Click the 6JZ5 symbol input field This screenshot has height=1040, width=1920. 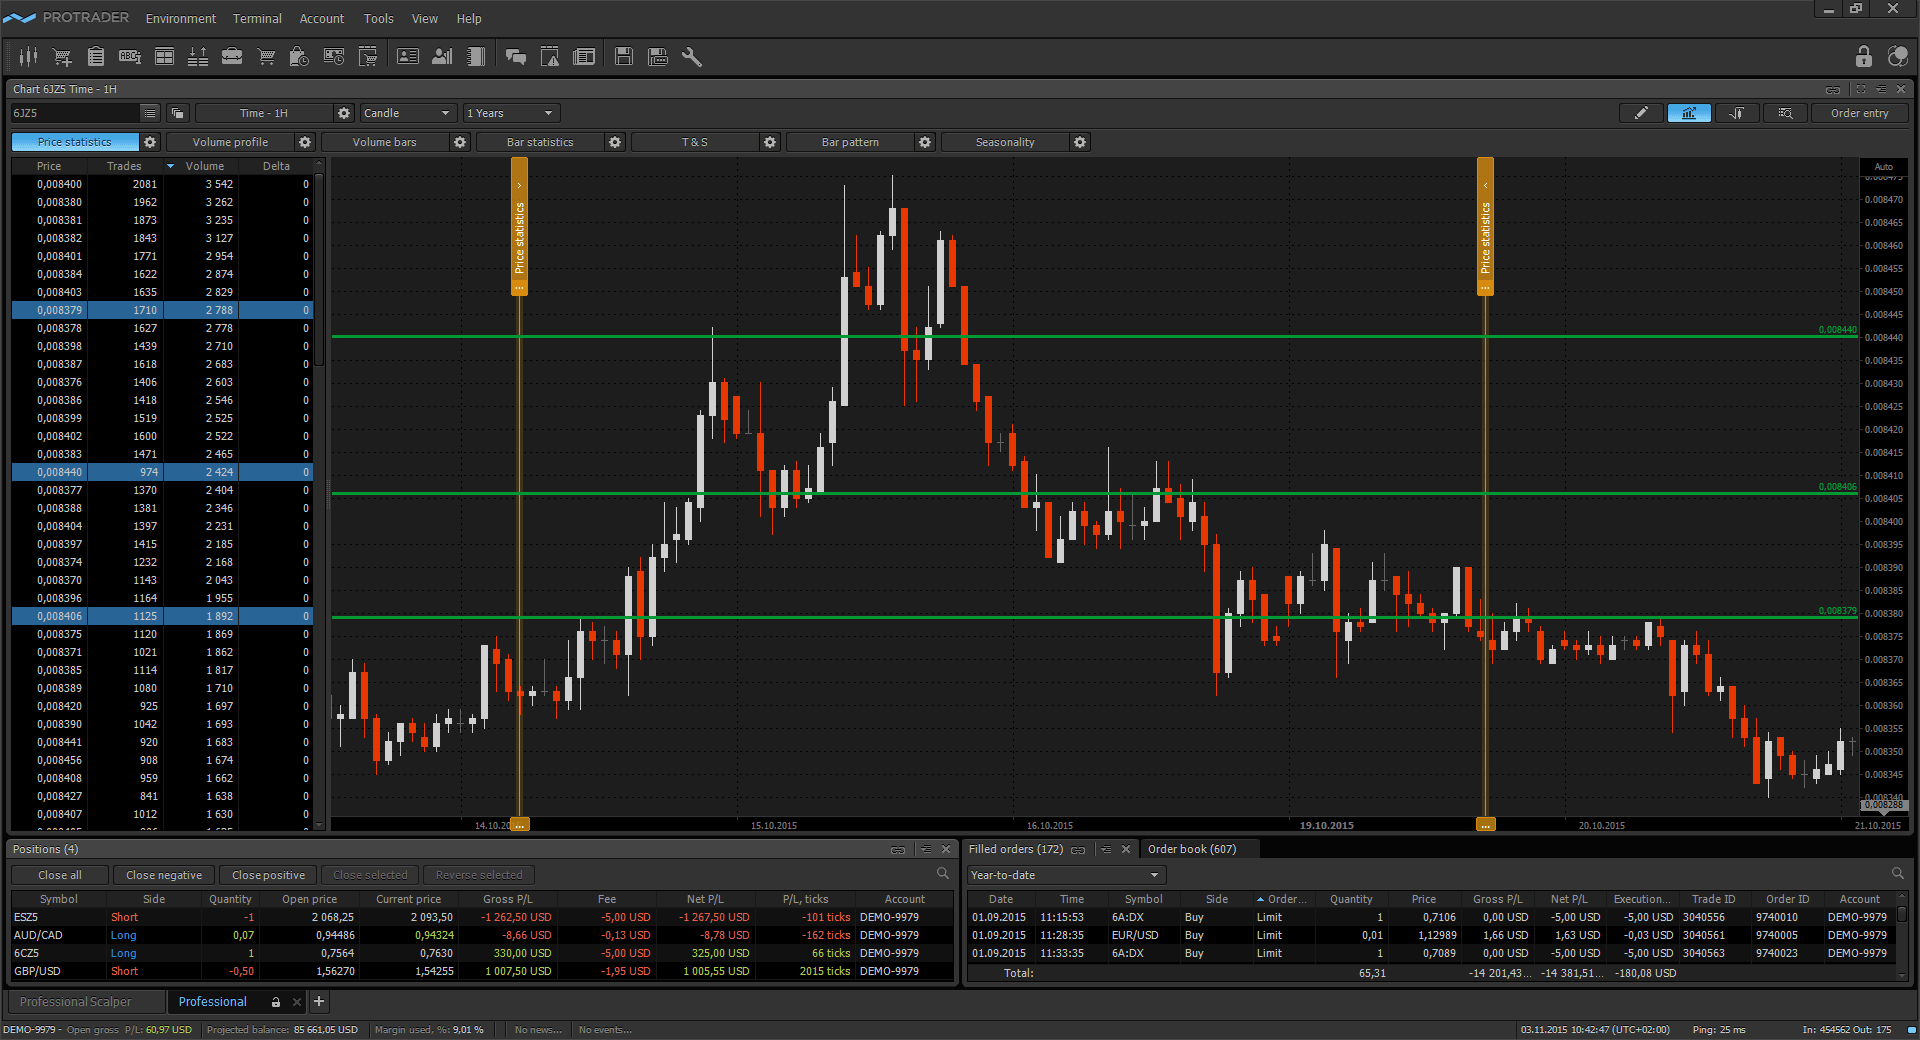point(74,113)
